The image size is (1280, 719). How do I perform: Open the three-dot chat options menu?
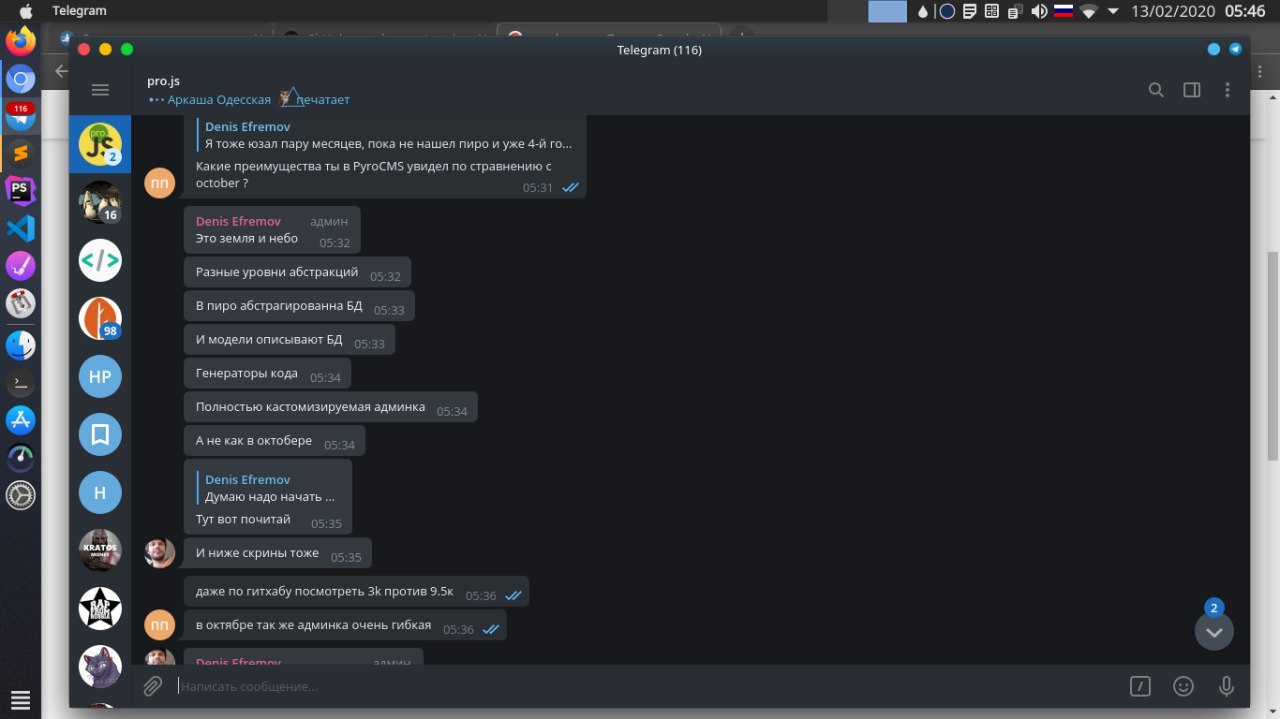(x=1227, y=90)
